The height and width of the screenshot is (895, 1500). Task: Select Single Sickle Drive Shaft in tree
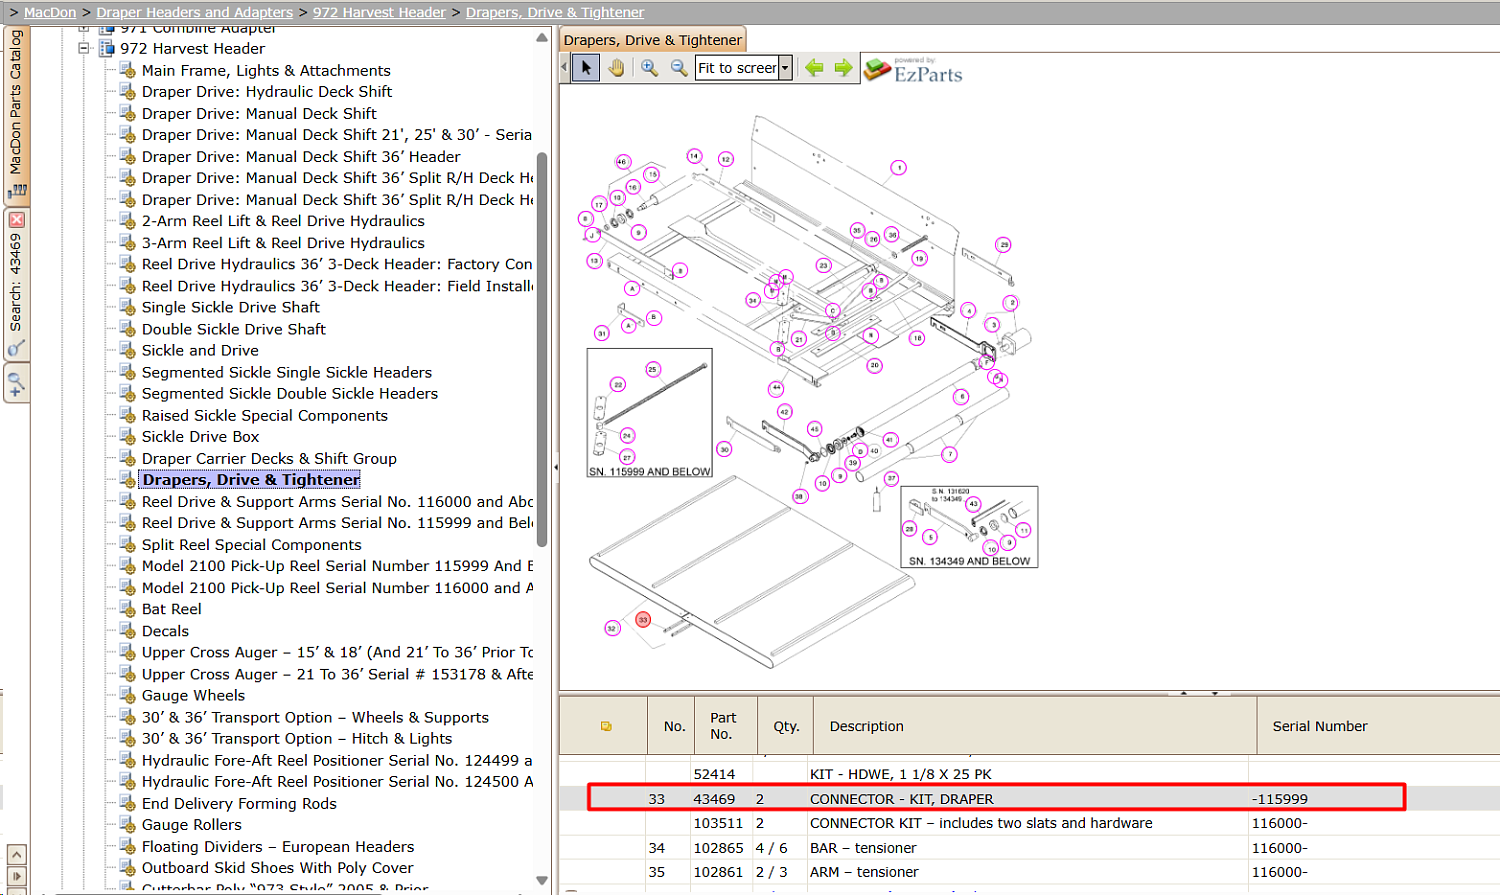point(231,307)
